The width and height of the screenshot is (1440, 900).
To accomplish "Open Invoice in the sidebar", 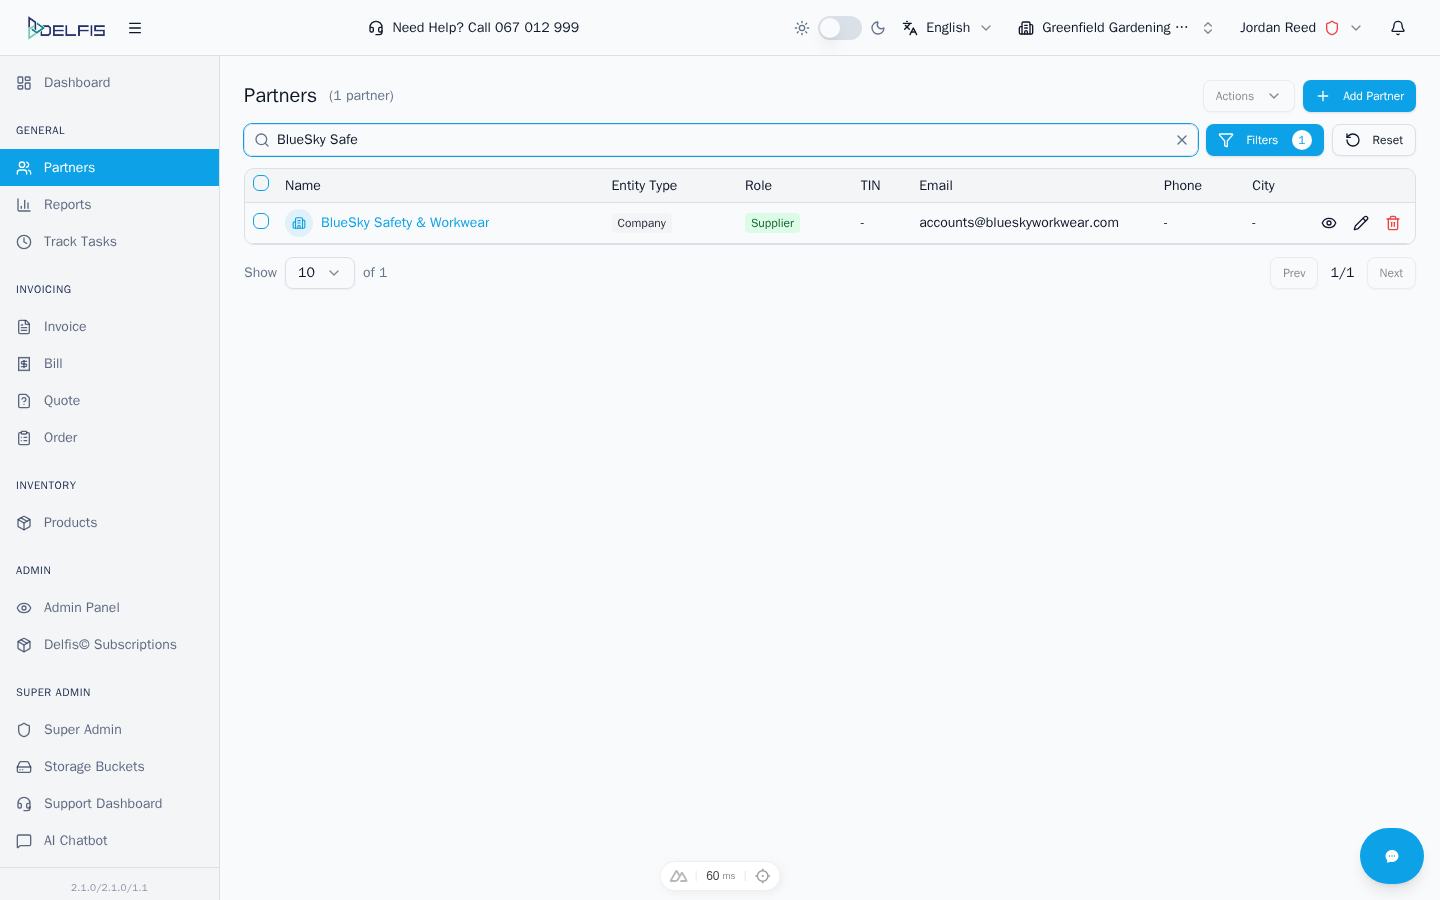I will pyautogui.click(x=65, y=327).
